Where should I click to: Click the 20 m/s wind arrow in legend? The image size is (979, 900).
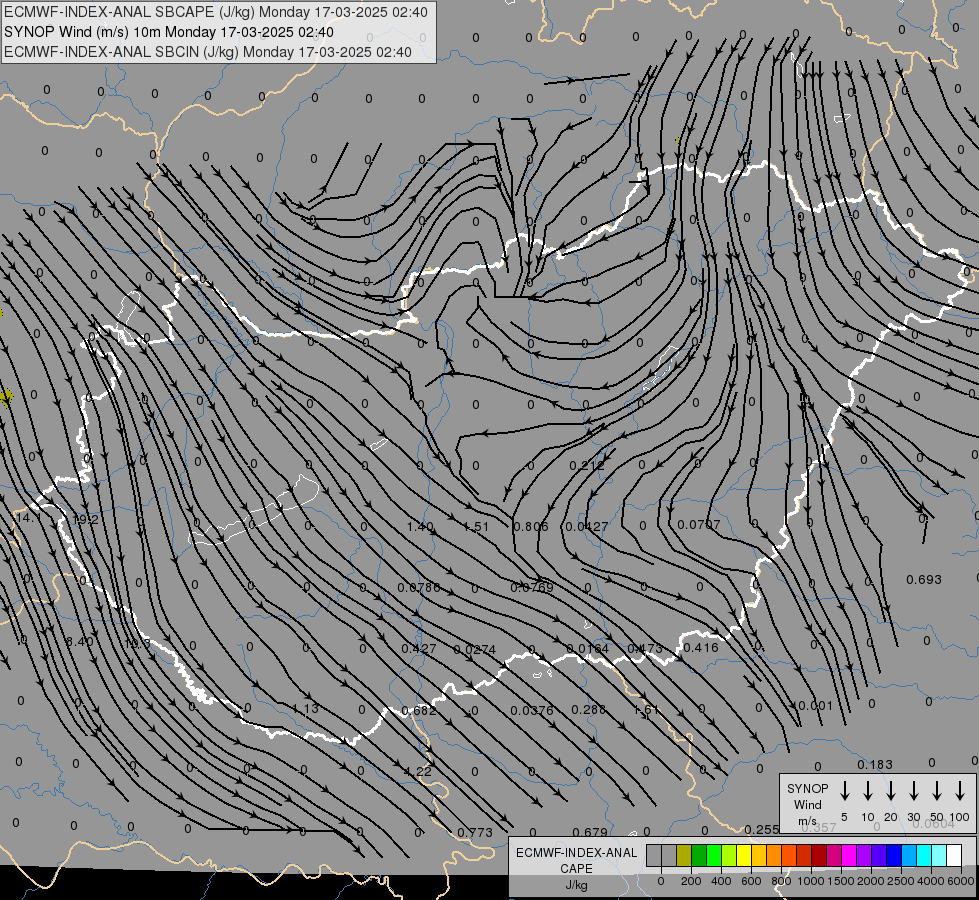tap(890, 791)
